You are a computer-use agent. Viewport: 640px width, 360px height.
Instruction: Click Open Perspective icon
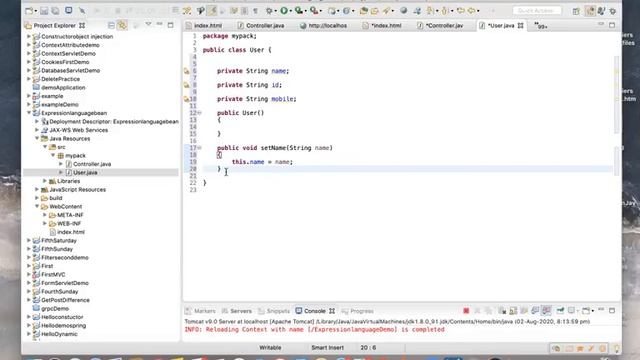click(x=576, y=11)
